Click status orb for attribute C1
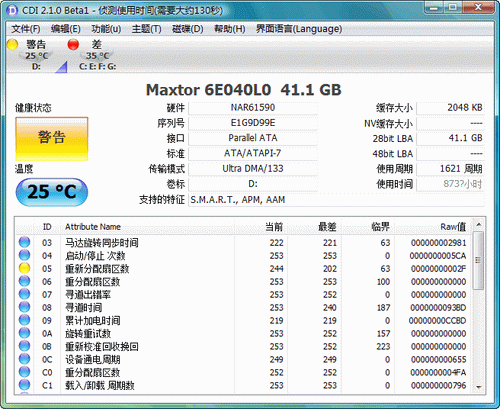 (24, 385)
